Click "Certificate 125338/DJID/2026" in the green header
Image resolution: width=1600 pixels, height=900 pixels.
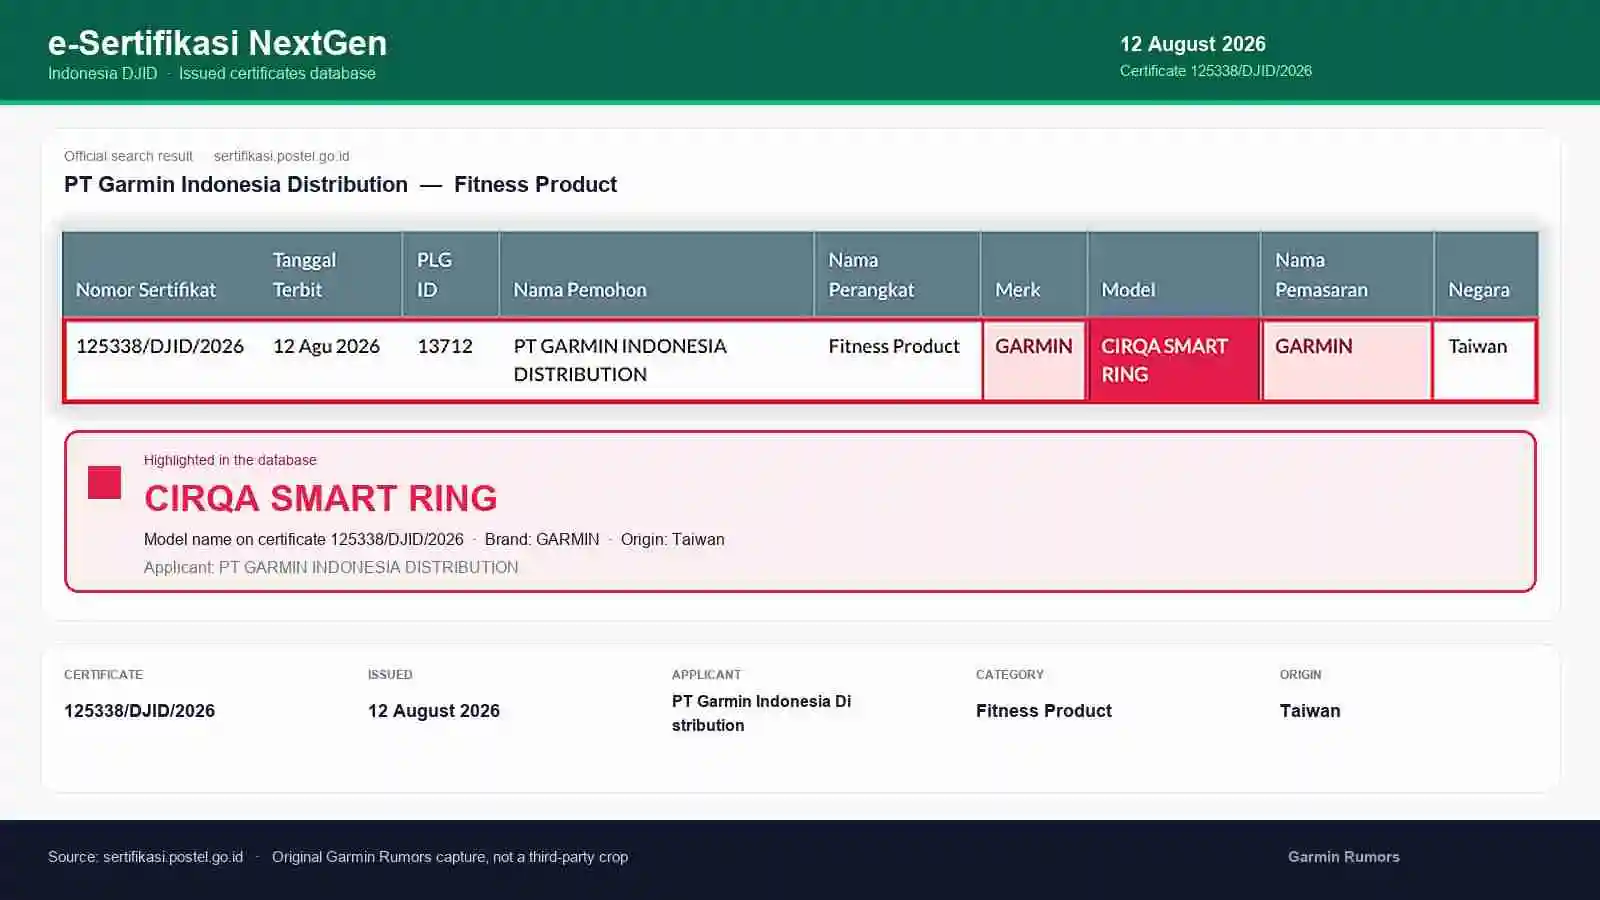coord(1215,71)
